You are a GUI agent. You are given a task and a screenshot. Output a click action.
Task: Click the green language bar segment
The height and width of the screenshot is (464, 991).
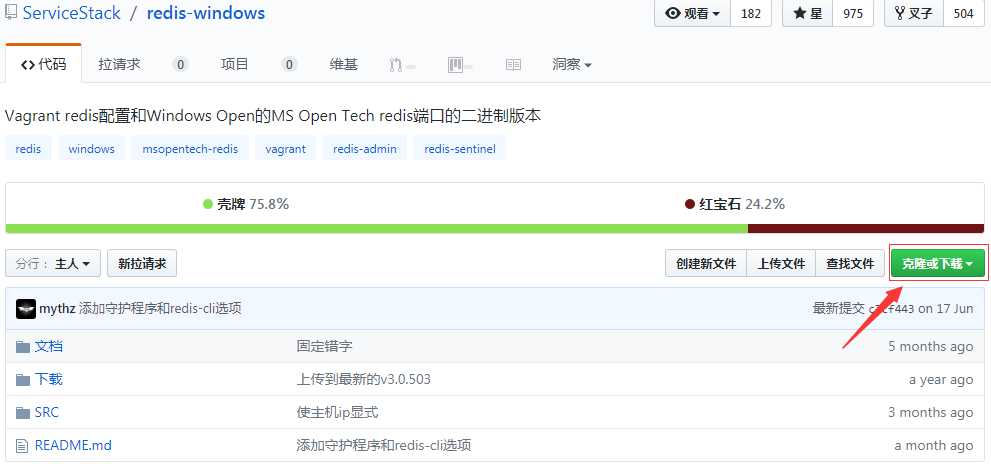(377, 228)
